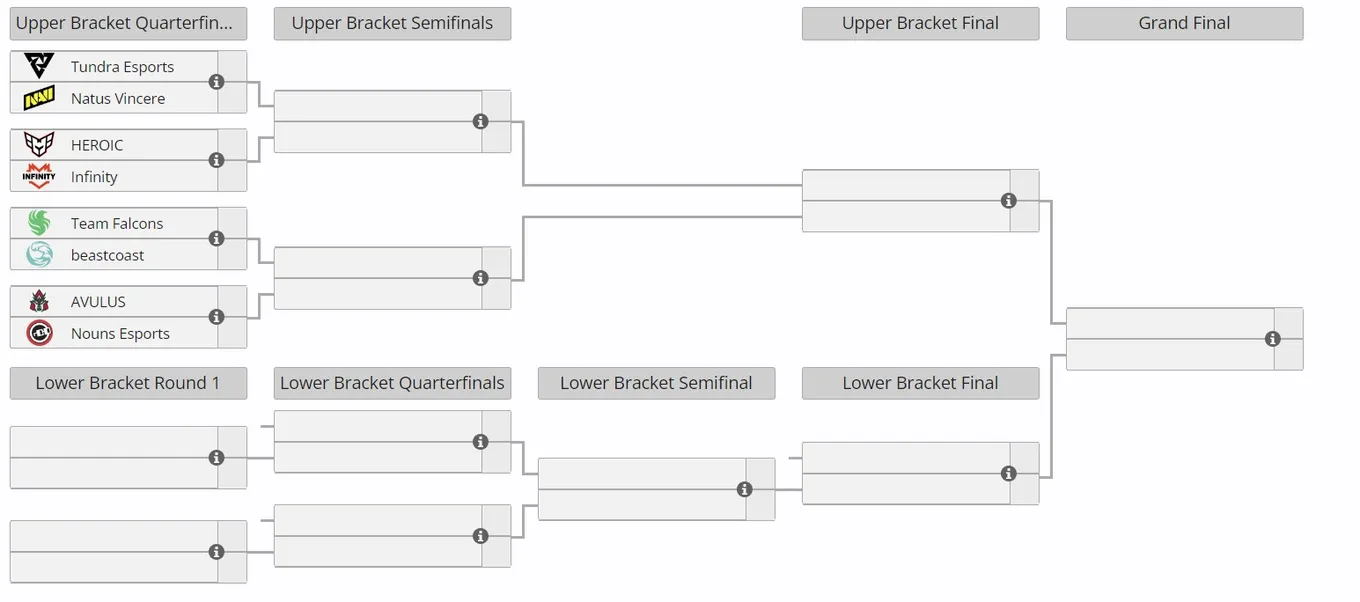This screenshot has height=602, width=1360.
Task: Click the Upper Bracket Semifinals header
Action: [x=392, y=23]
